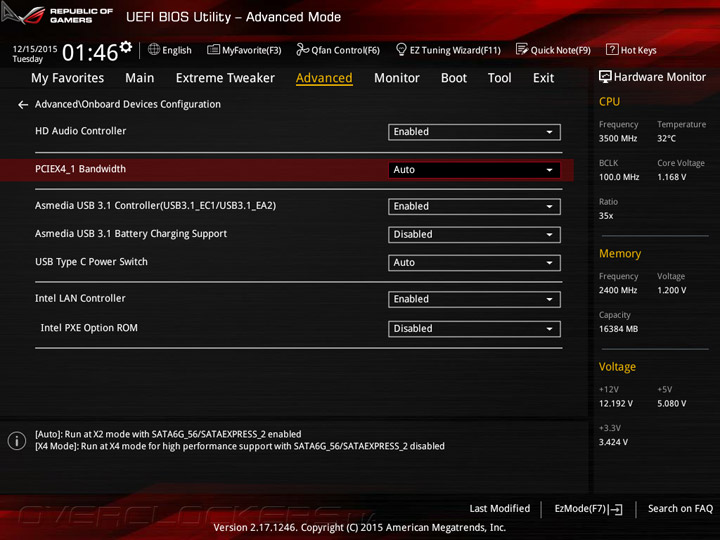Click the settings gear next to the clock
Viewport: 720px width, 540px height.
pos(125,47)
